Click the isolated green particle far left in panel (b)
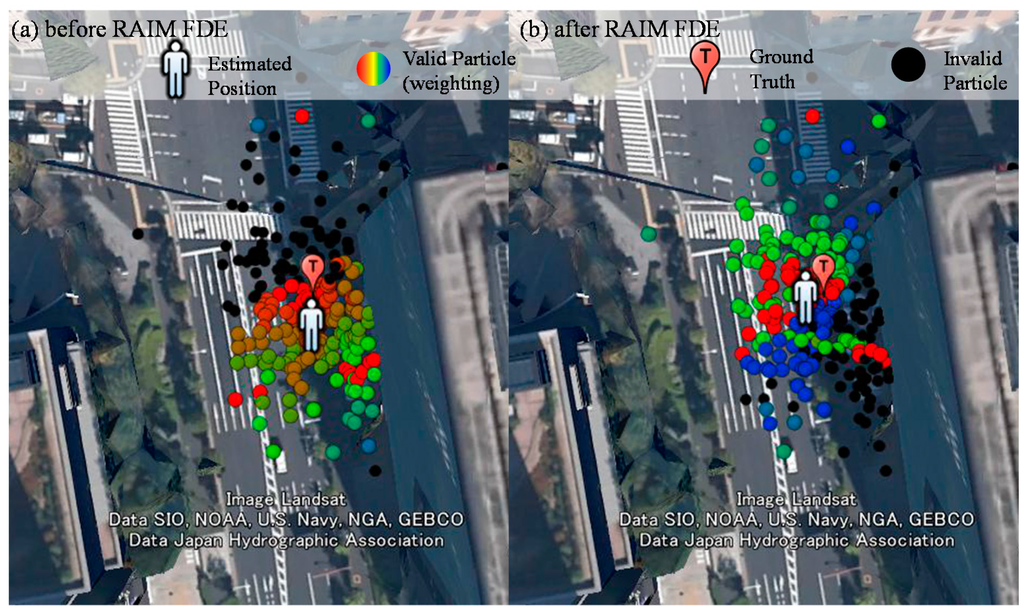1024x616 pixels. [x=648, y=233]
